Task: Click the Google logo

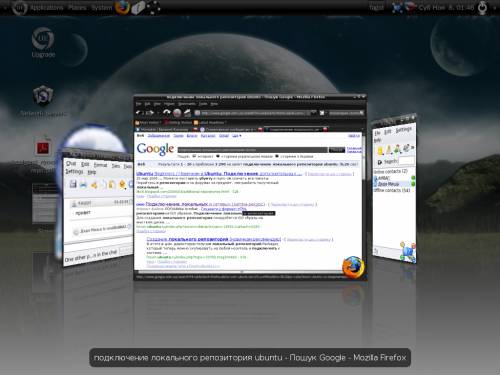Action: (x=155, y=149)
